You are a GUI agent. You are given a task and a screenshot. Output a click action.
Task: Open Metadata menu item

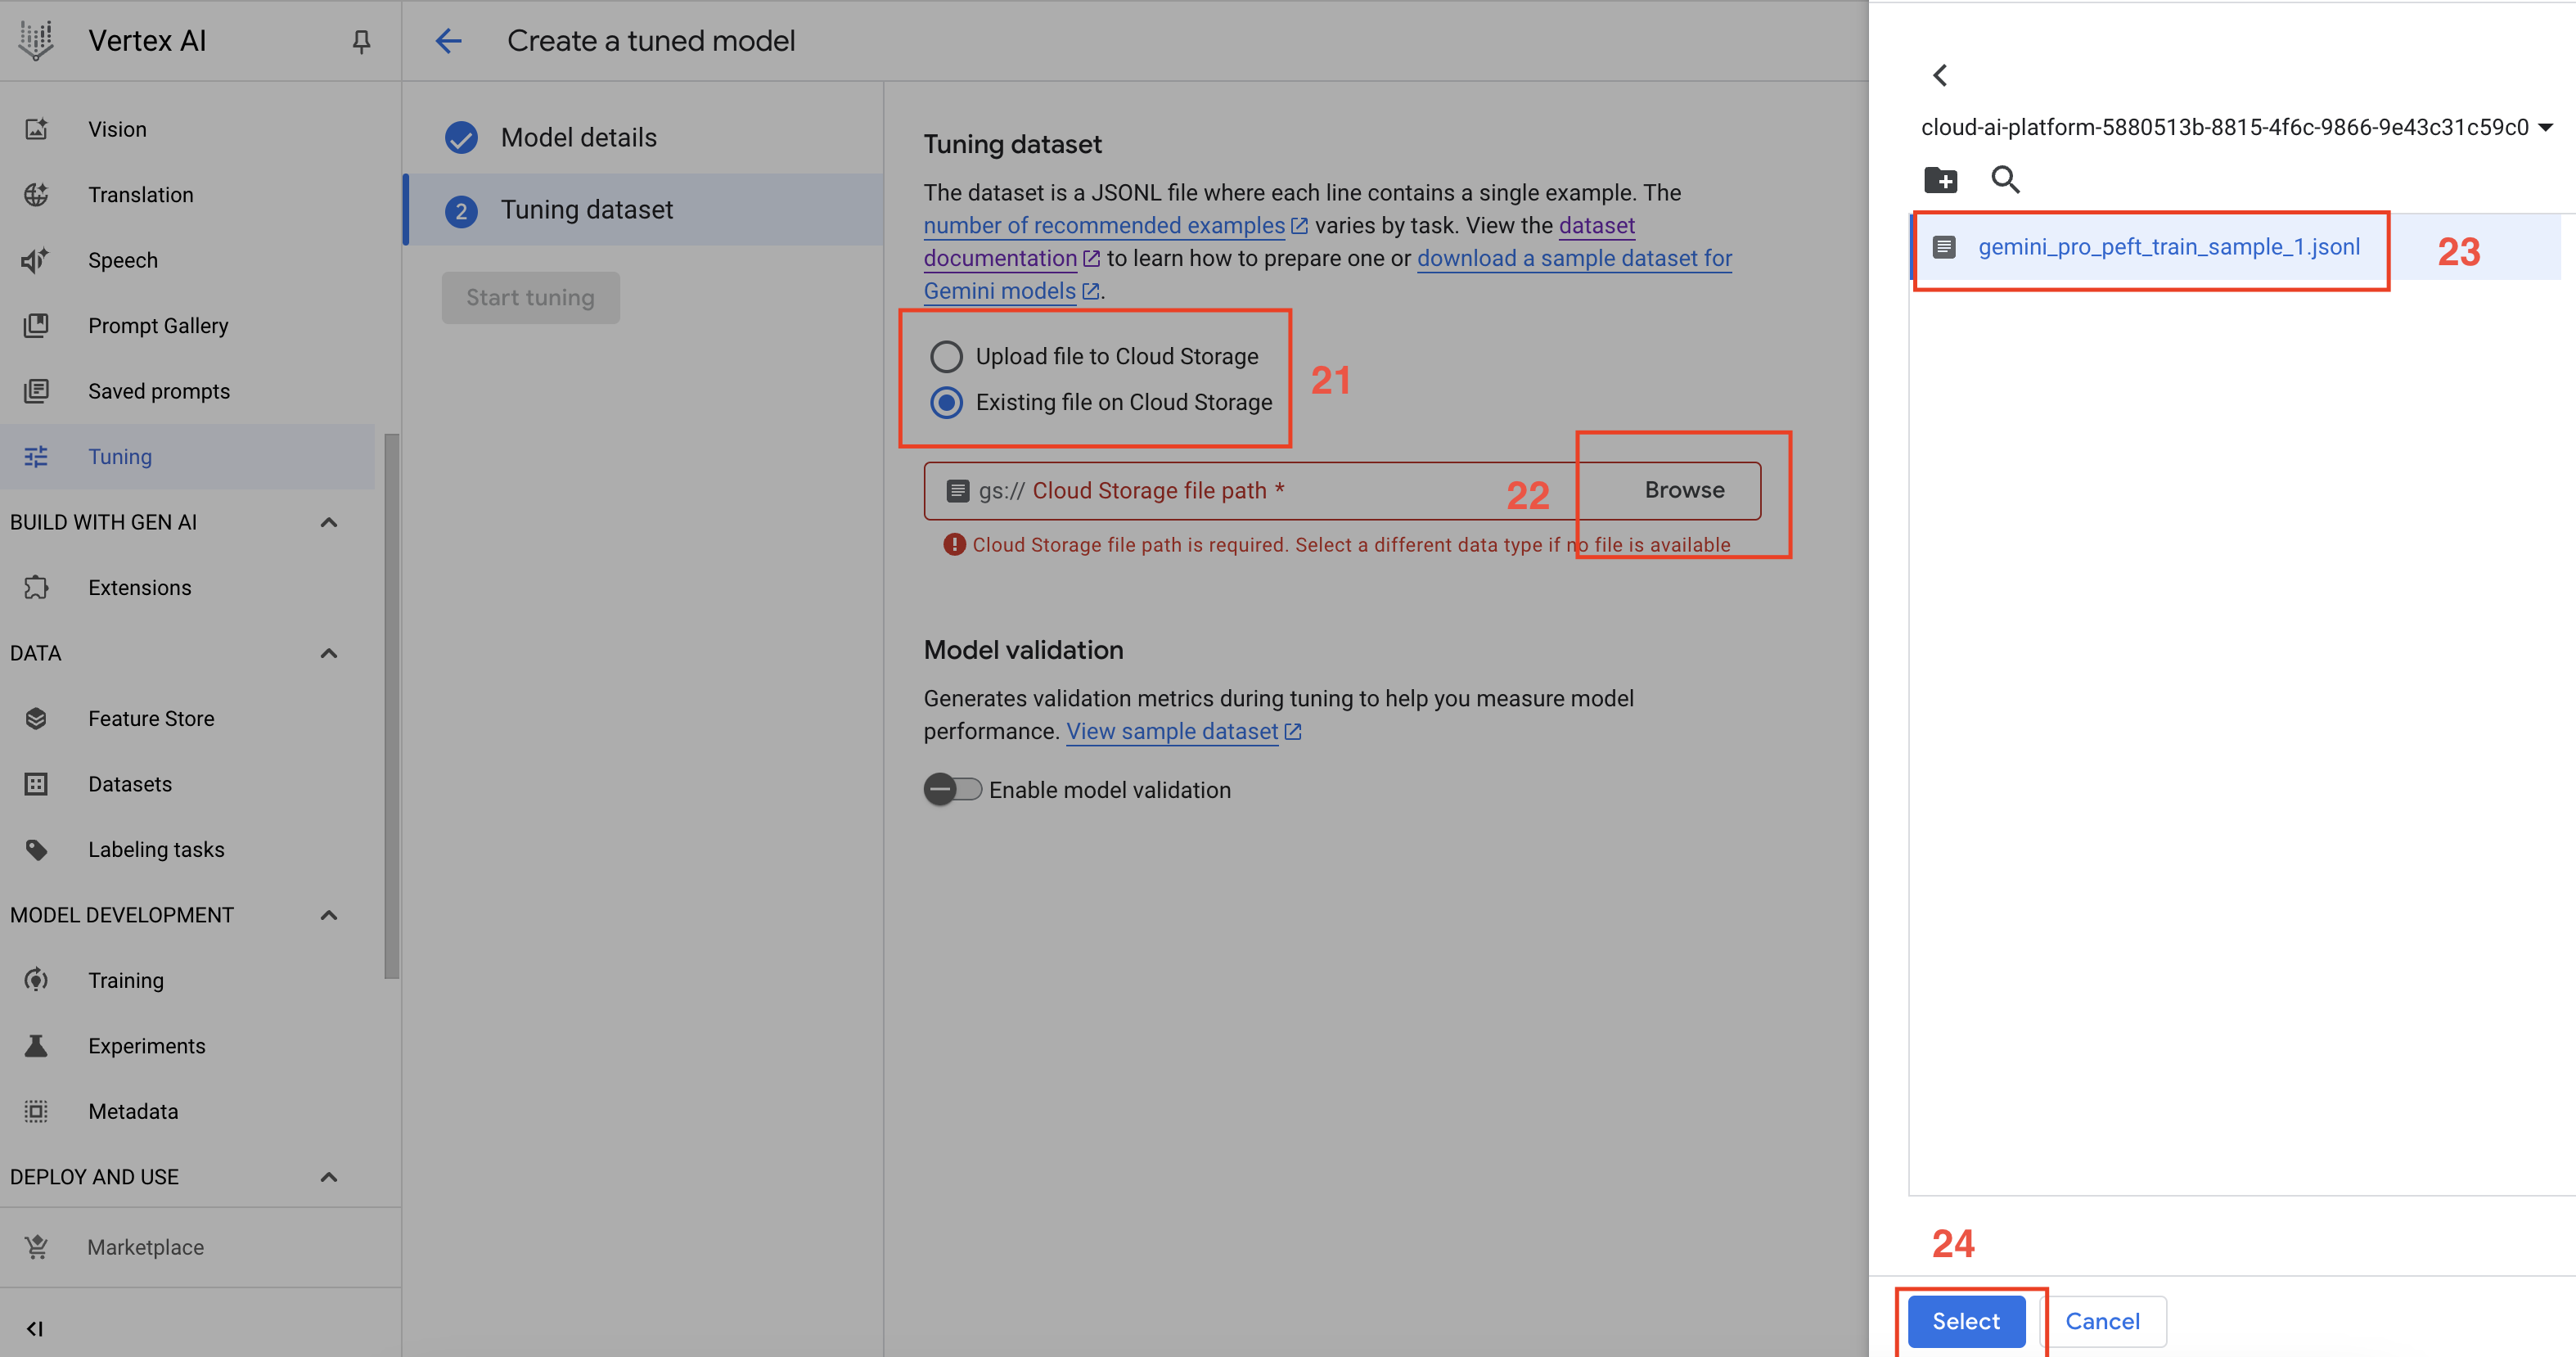point(188,1111)
